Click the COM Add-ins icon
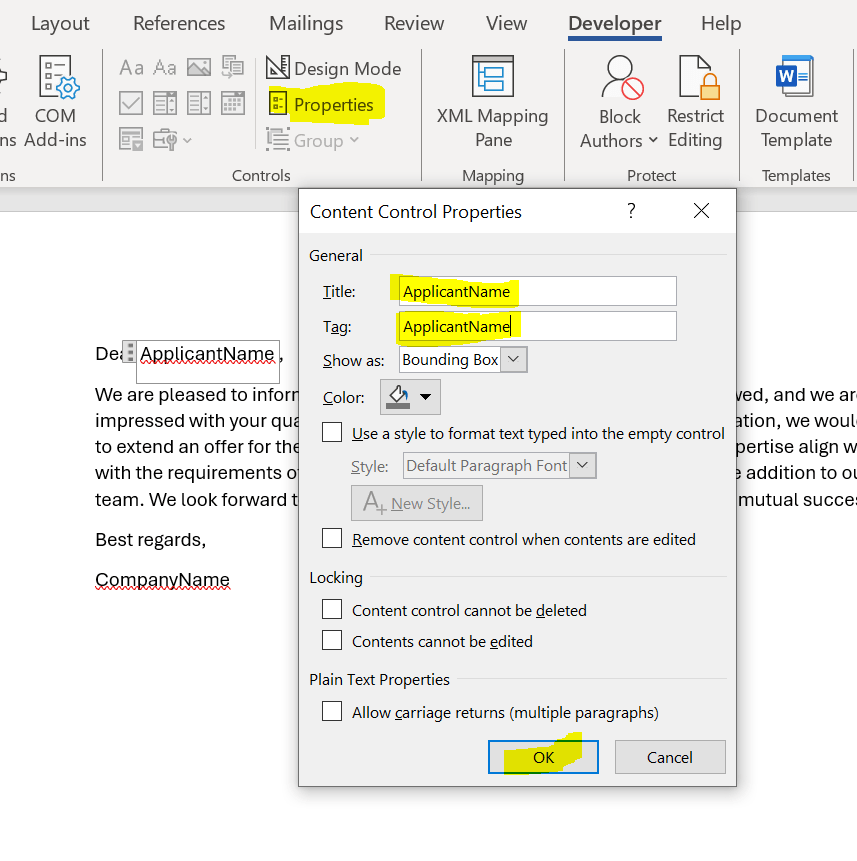 (55, 102)
